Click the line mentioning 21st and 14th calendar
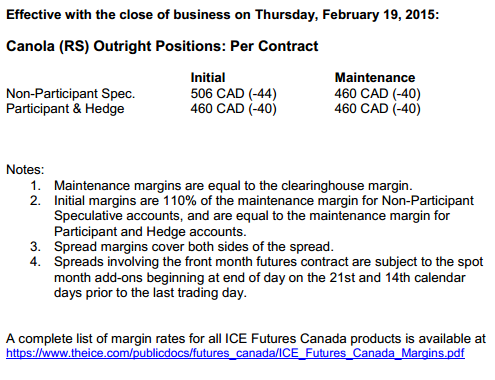495x380 pixels. pos(259,278)
